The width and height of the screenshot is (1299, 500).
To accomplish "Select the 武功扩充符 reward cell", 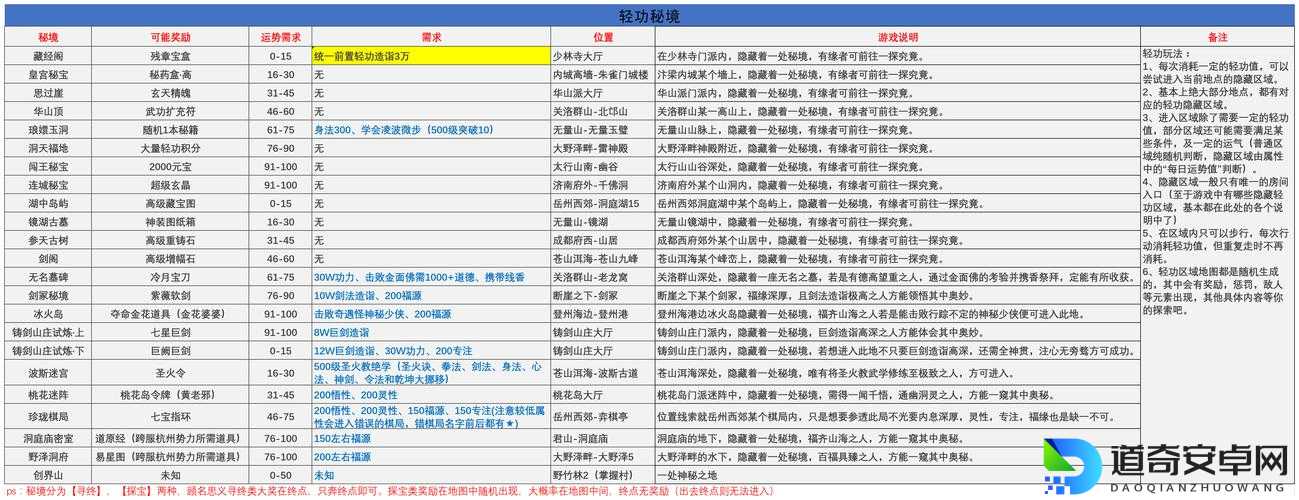I will click(x=171, y=111).
